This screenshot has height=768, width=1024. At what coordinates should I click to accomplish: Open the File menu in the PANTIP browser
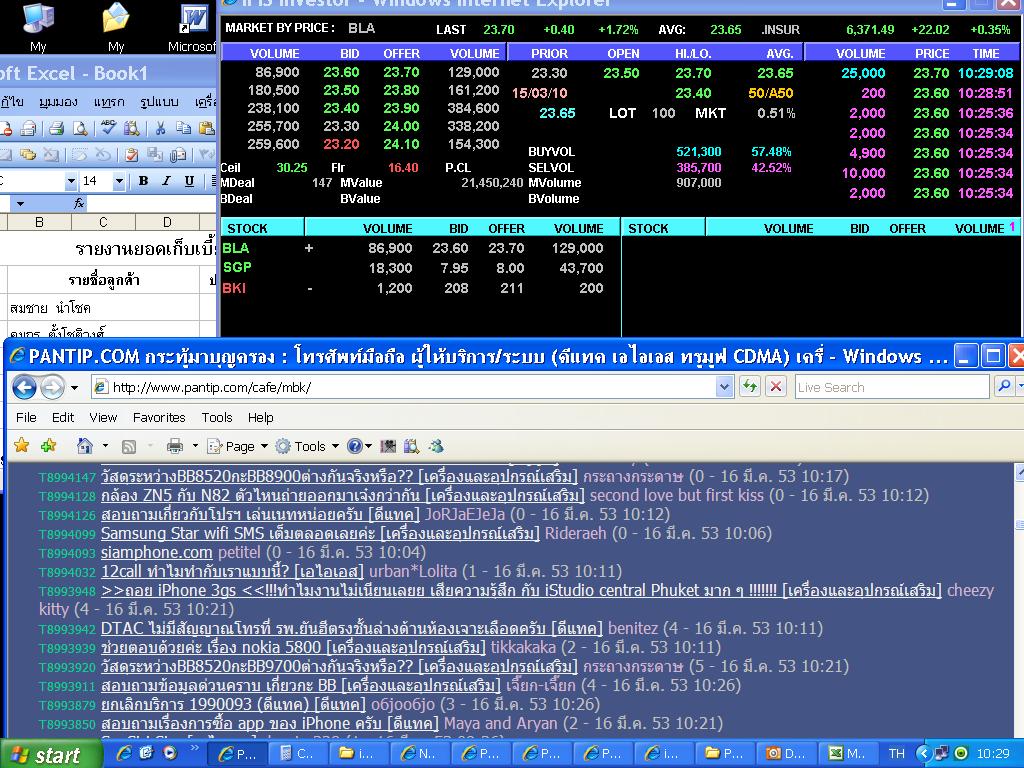click(x=26, y=417)
